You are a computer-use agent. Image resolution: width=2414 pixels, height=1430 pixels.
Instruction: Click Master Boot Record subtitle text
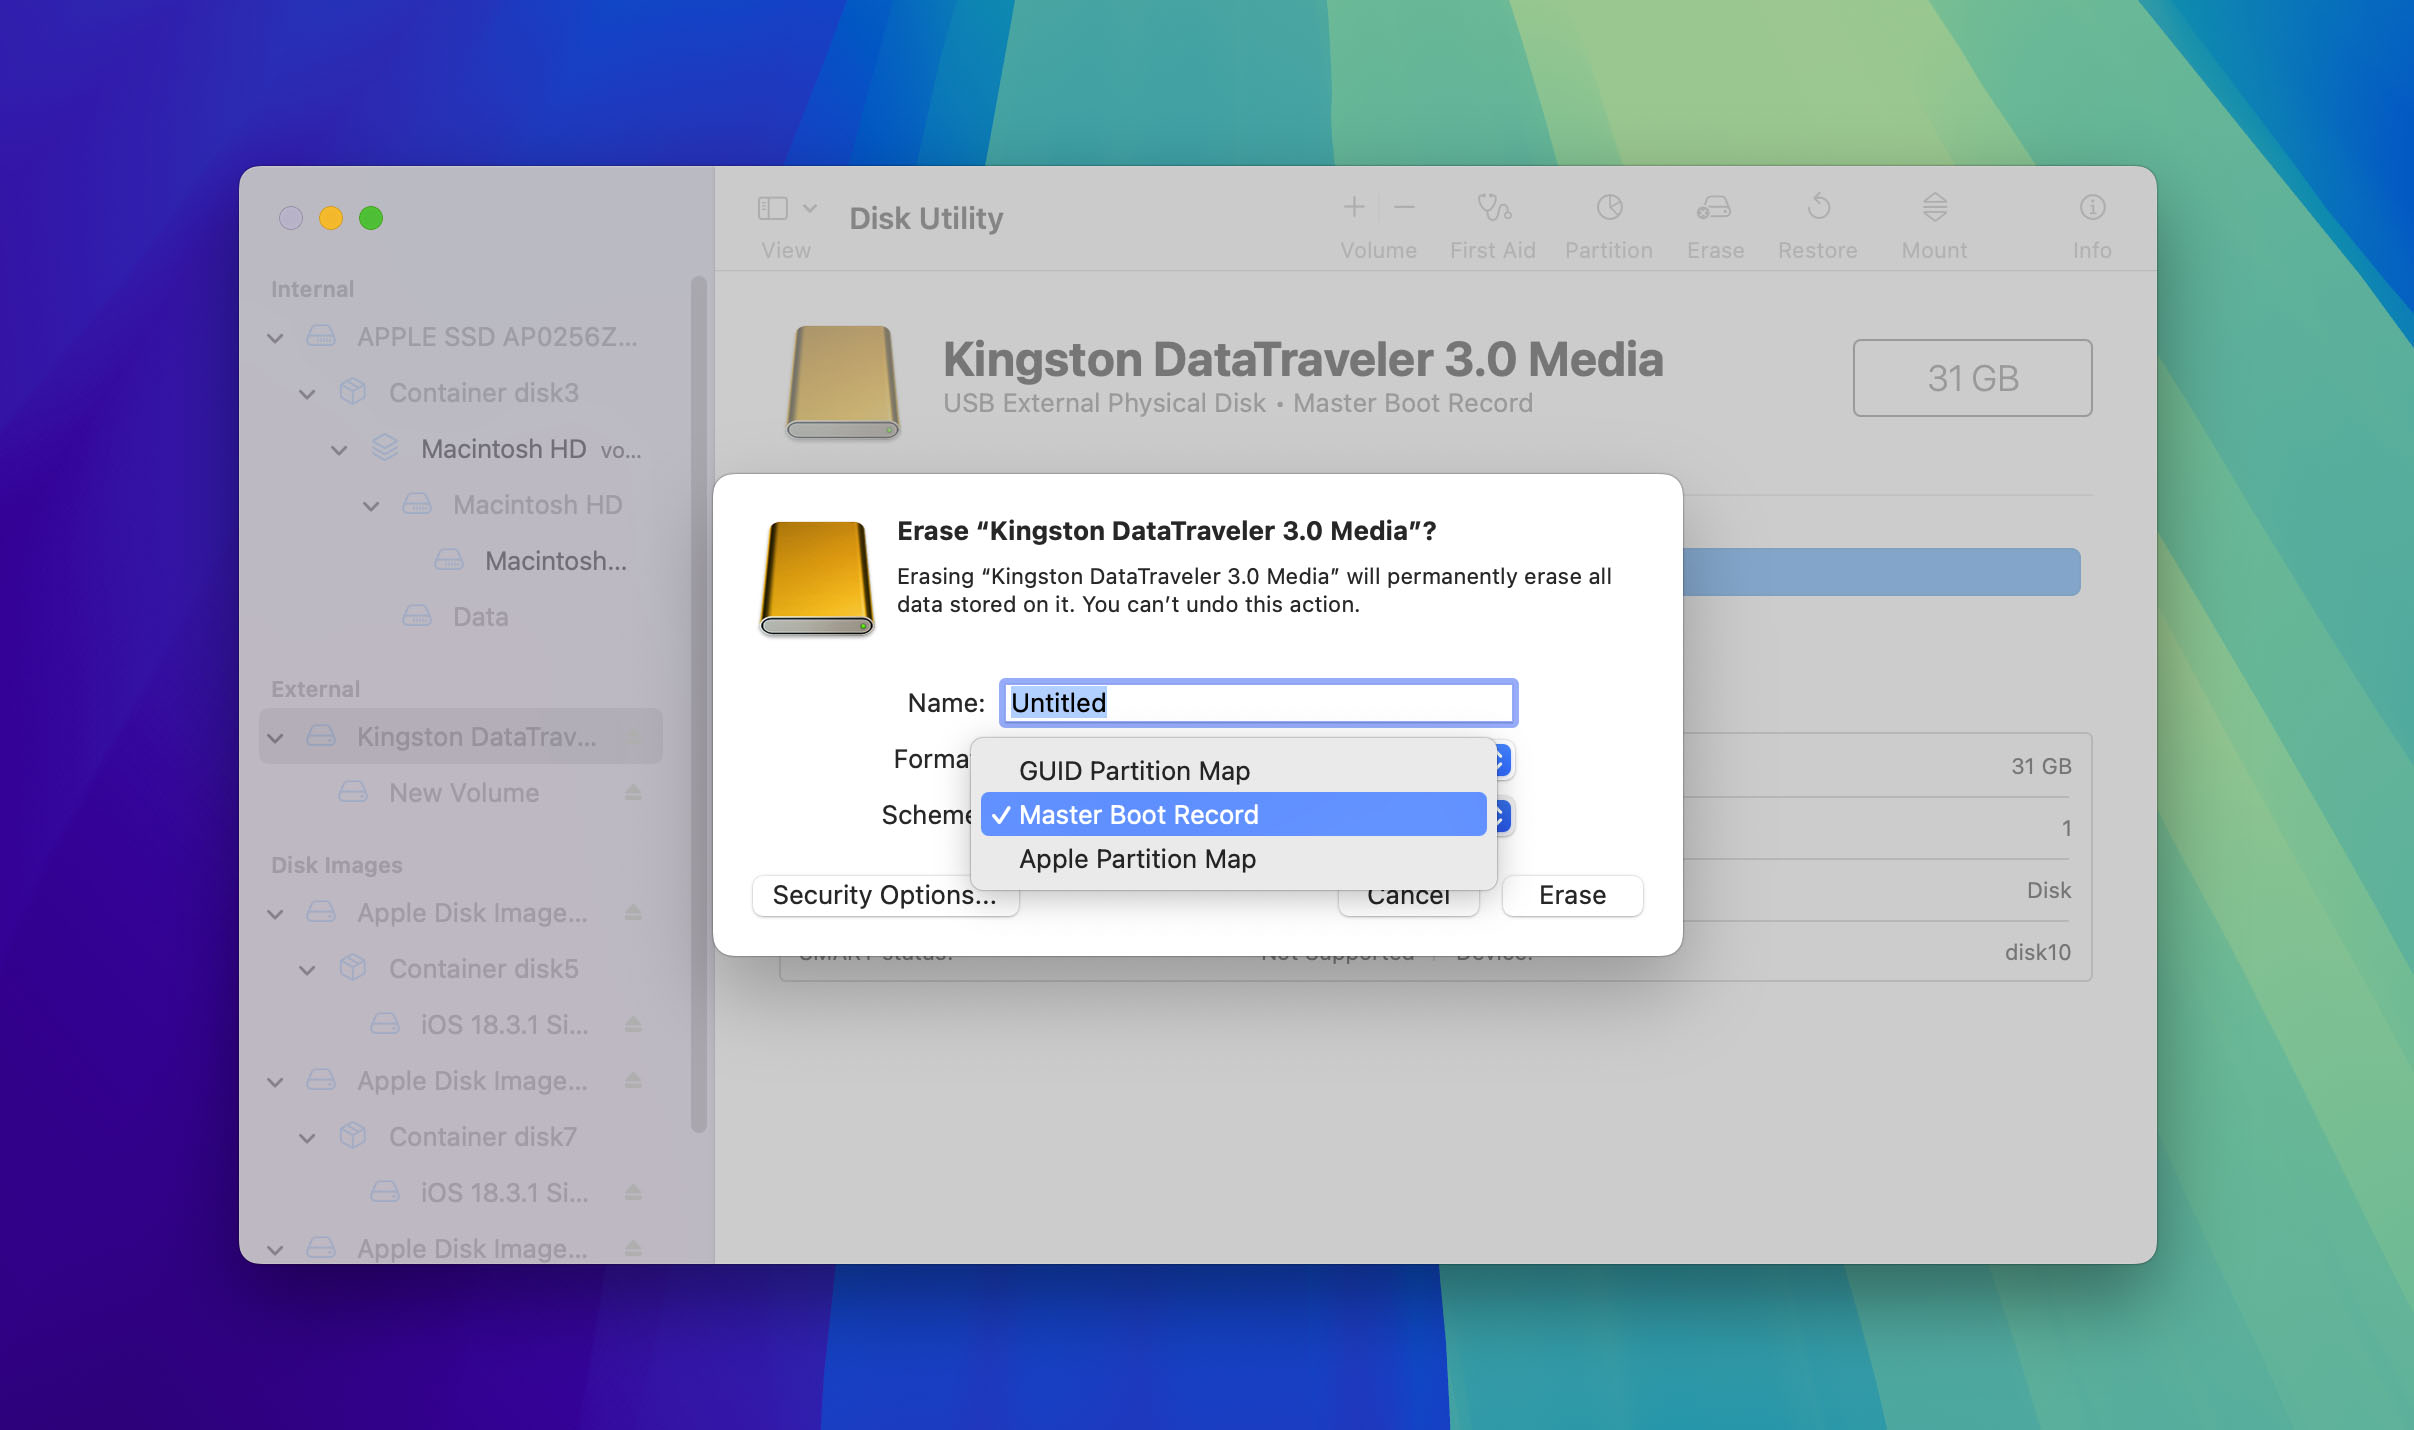tap(1412, 403)
